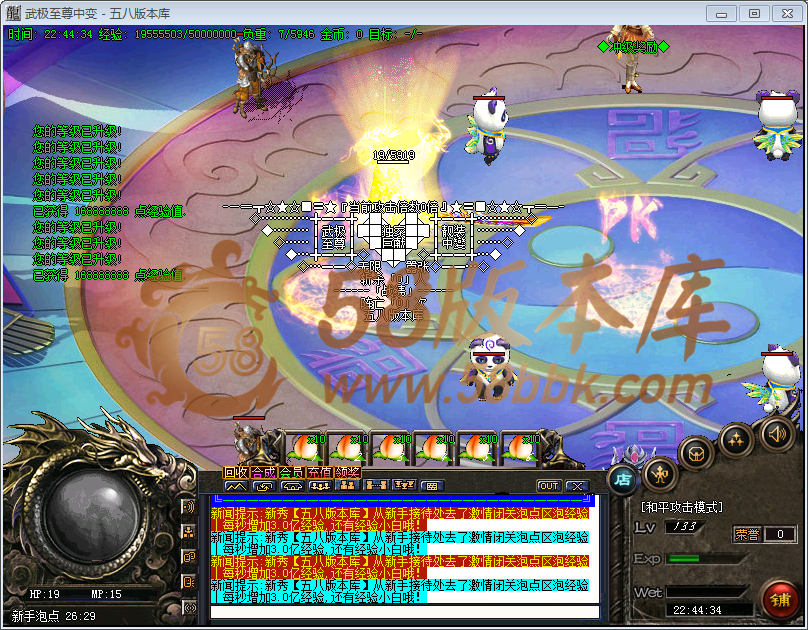Screen dimensions: 808x630
Task: Click the red 铺 stall button
Action: pos(781,601)
